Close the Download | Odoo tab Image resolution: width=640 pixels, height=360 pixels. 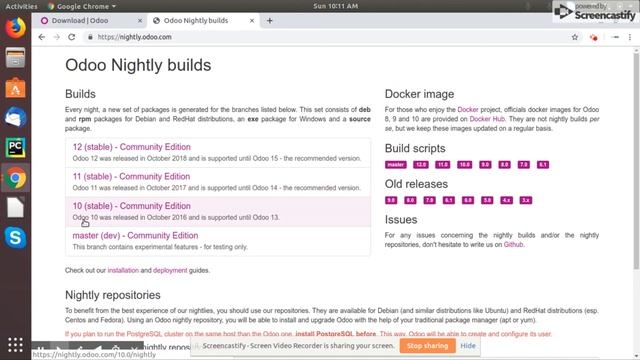[x=140, y=21]
